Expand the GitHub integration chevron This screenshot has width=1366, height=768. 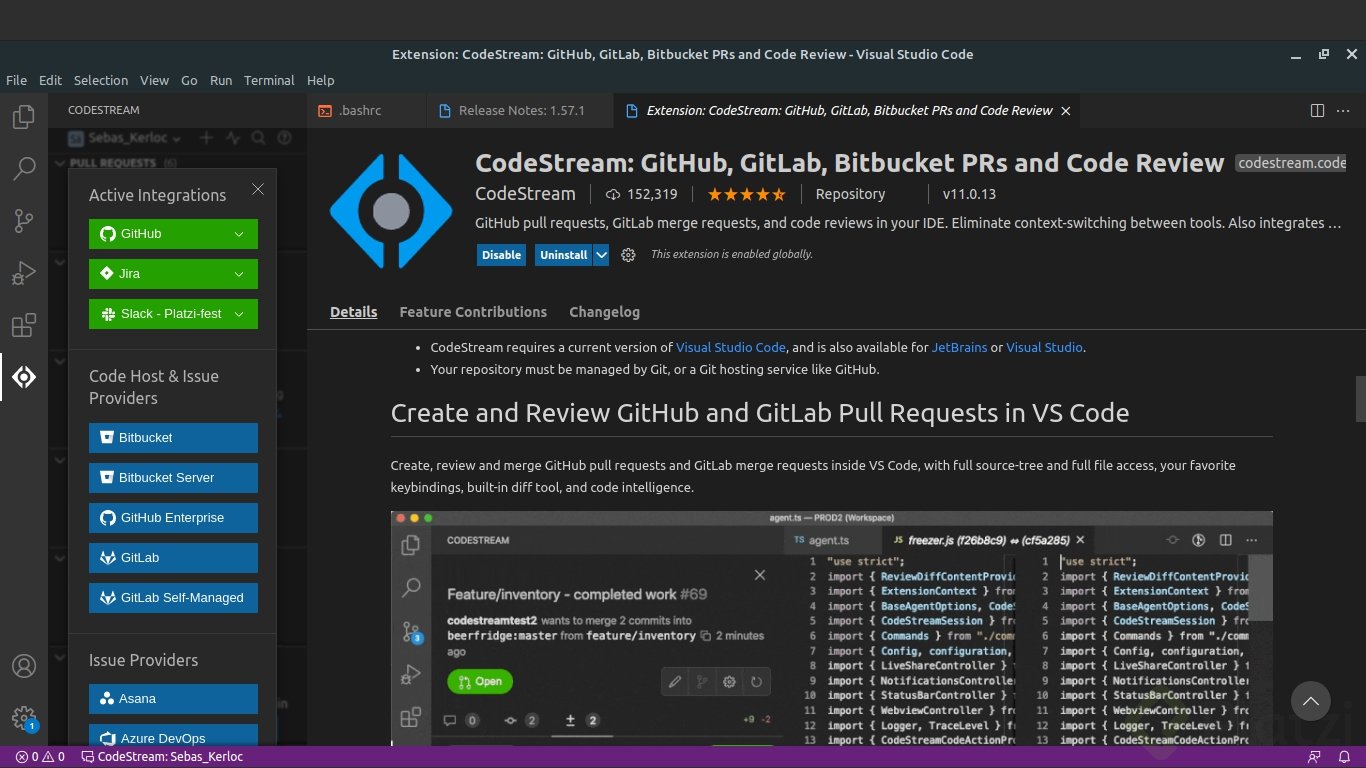[x=238, y=233]
